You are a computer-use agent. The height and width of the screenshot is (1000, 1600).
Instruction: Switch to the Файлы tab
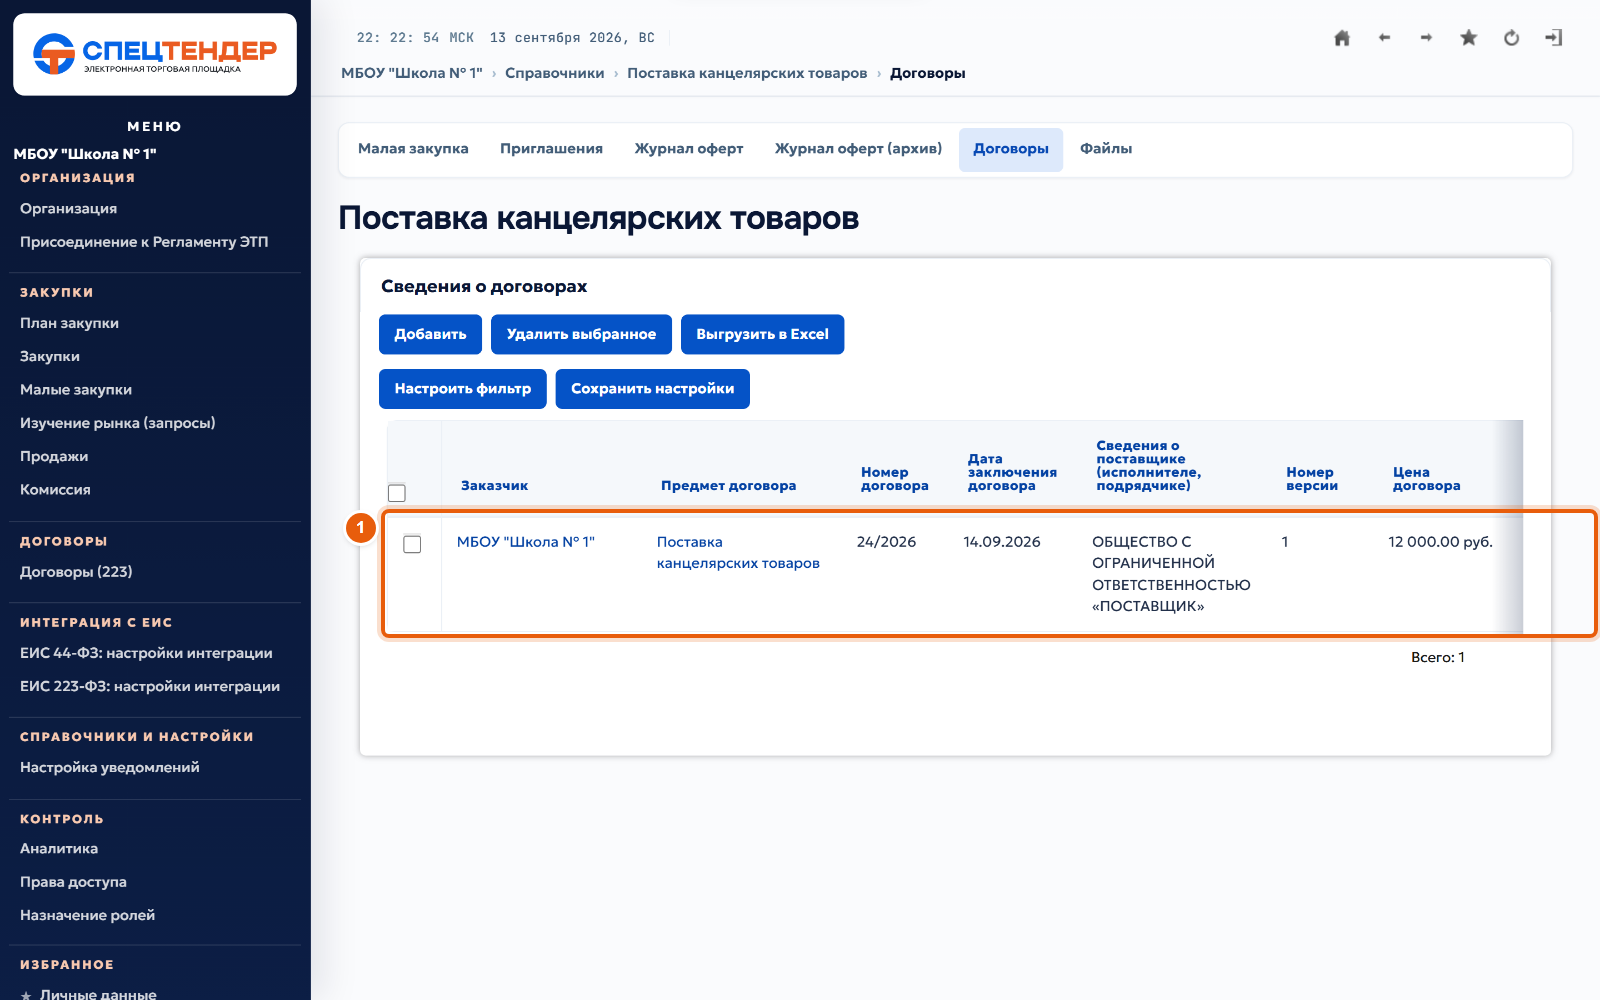pos(1106,149)
